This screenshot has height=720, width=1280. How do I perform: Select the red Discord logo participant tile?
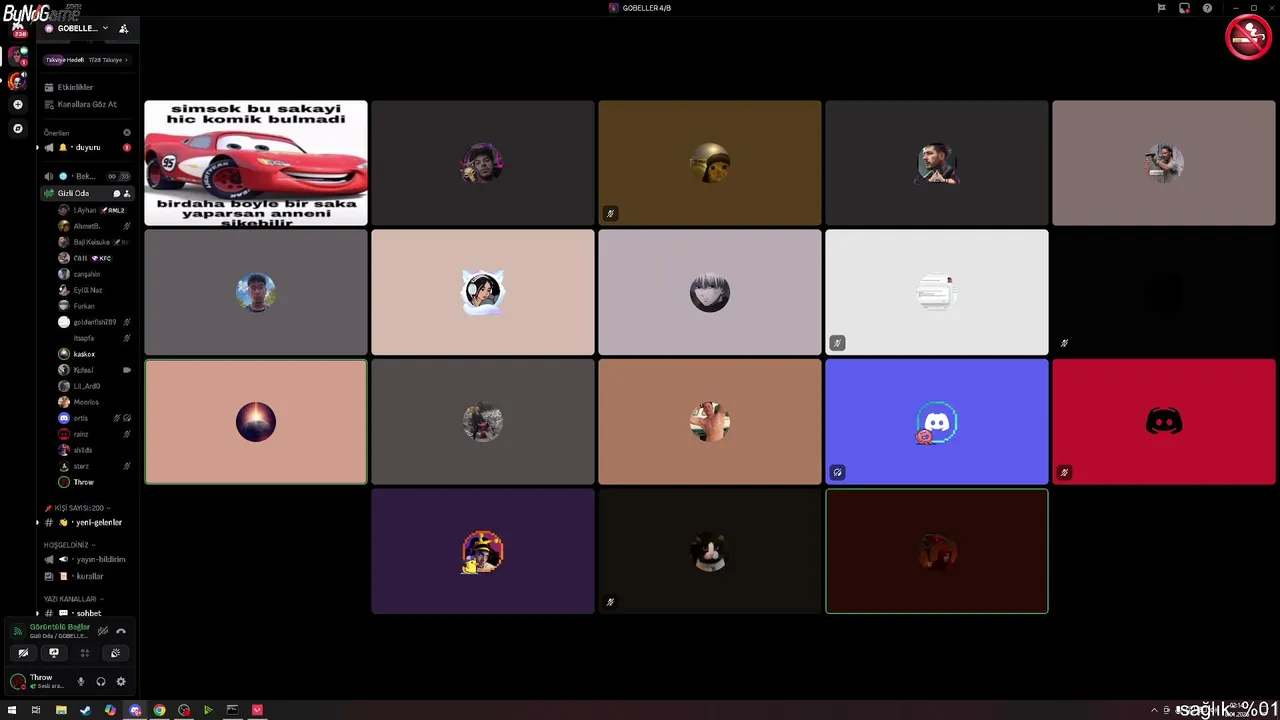(1164, 422)
